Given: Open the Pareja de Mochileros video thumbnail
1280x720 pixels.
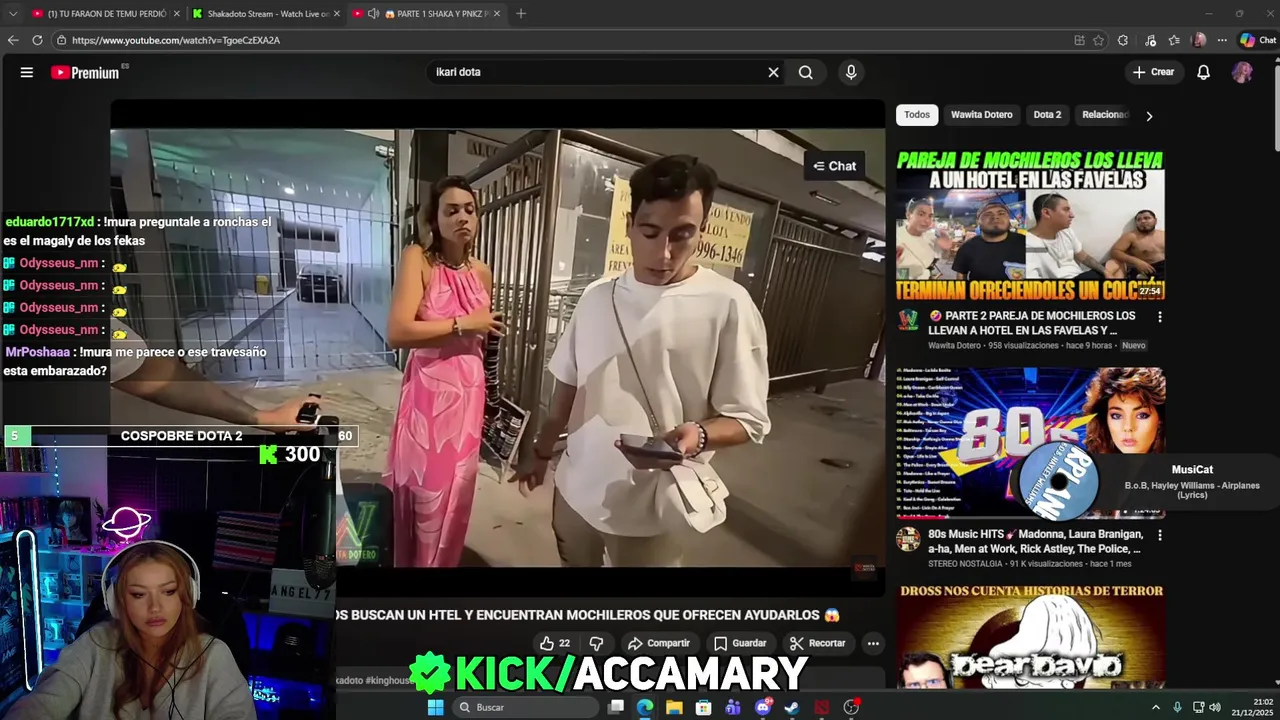Looking at the screenshot, I should 1030,225.
